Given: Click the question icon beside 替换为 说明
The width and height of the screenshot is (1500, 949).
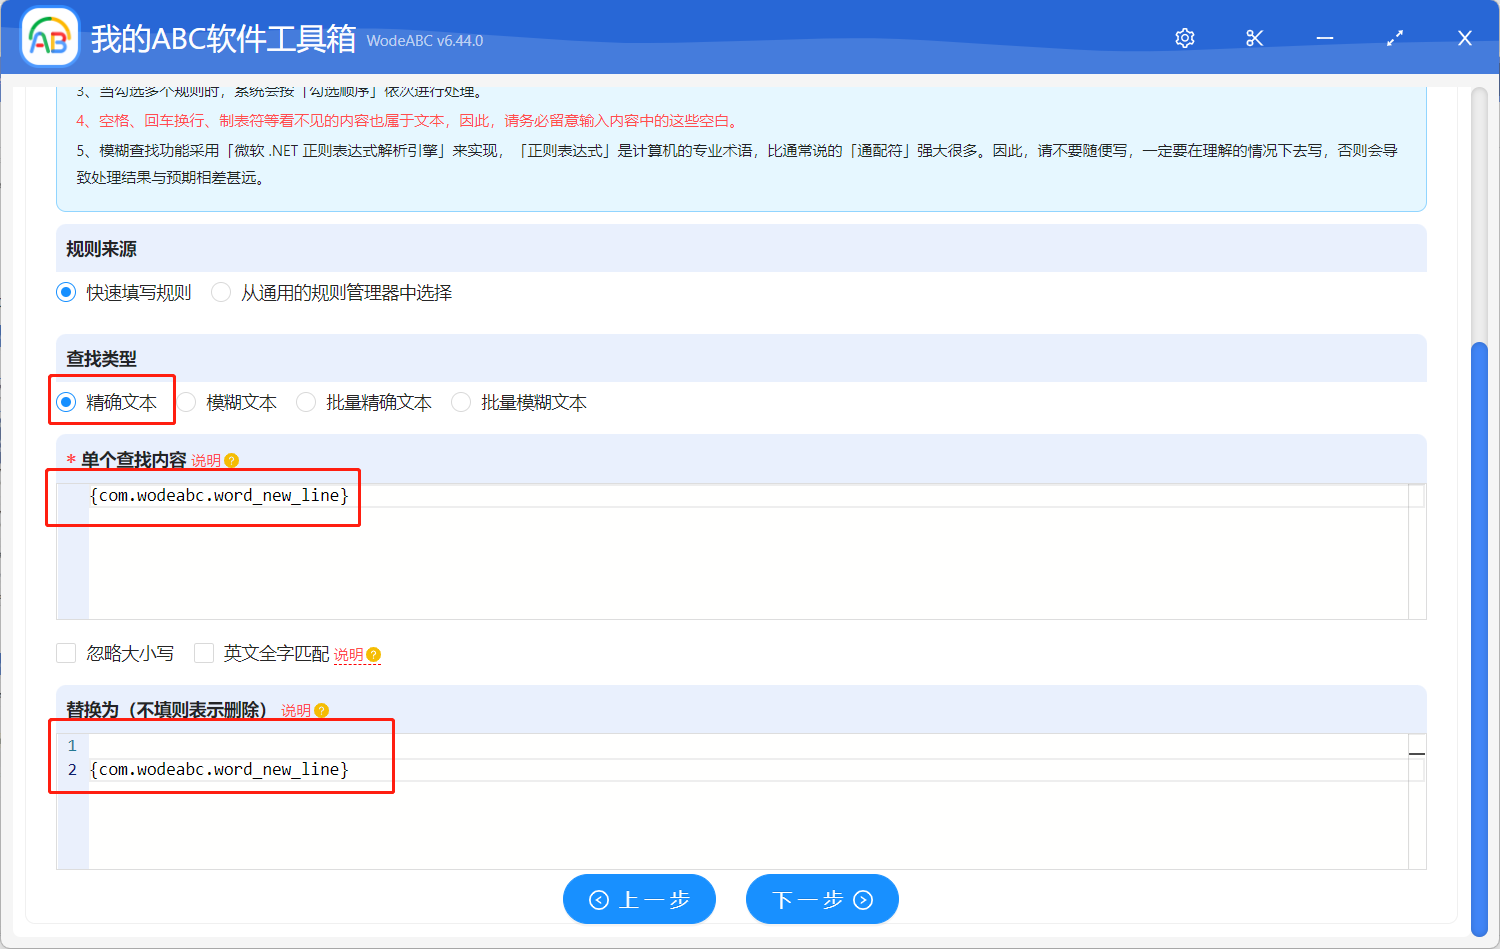Looking at the screenshot, I should pyautogui.click(x=321, y=711).
